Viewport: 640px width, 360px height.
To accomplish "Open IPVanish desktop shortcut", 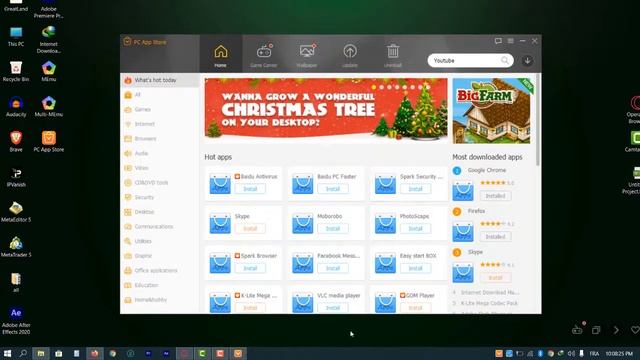I will tap(16, 177).
